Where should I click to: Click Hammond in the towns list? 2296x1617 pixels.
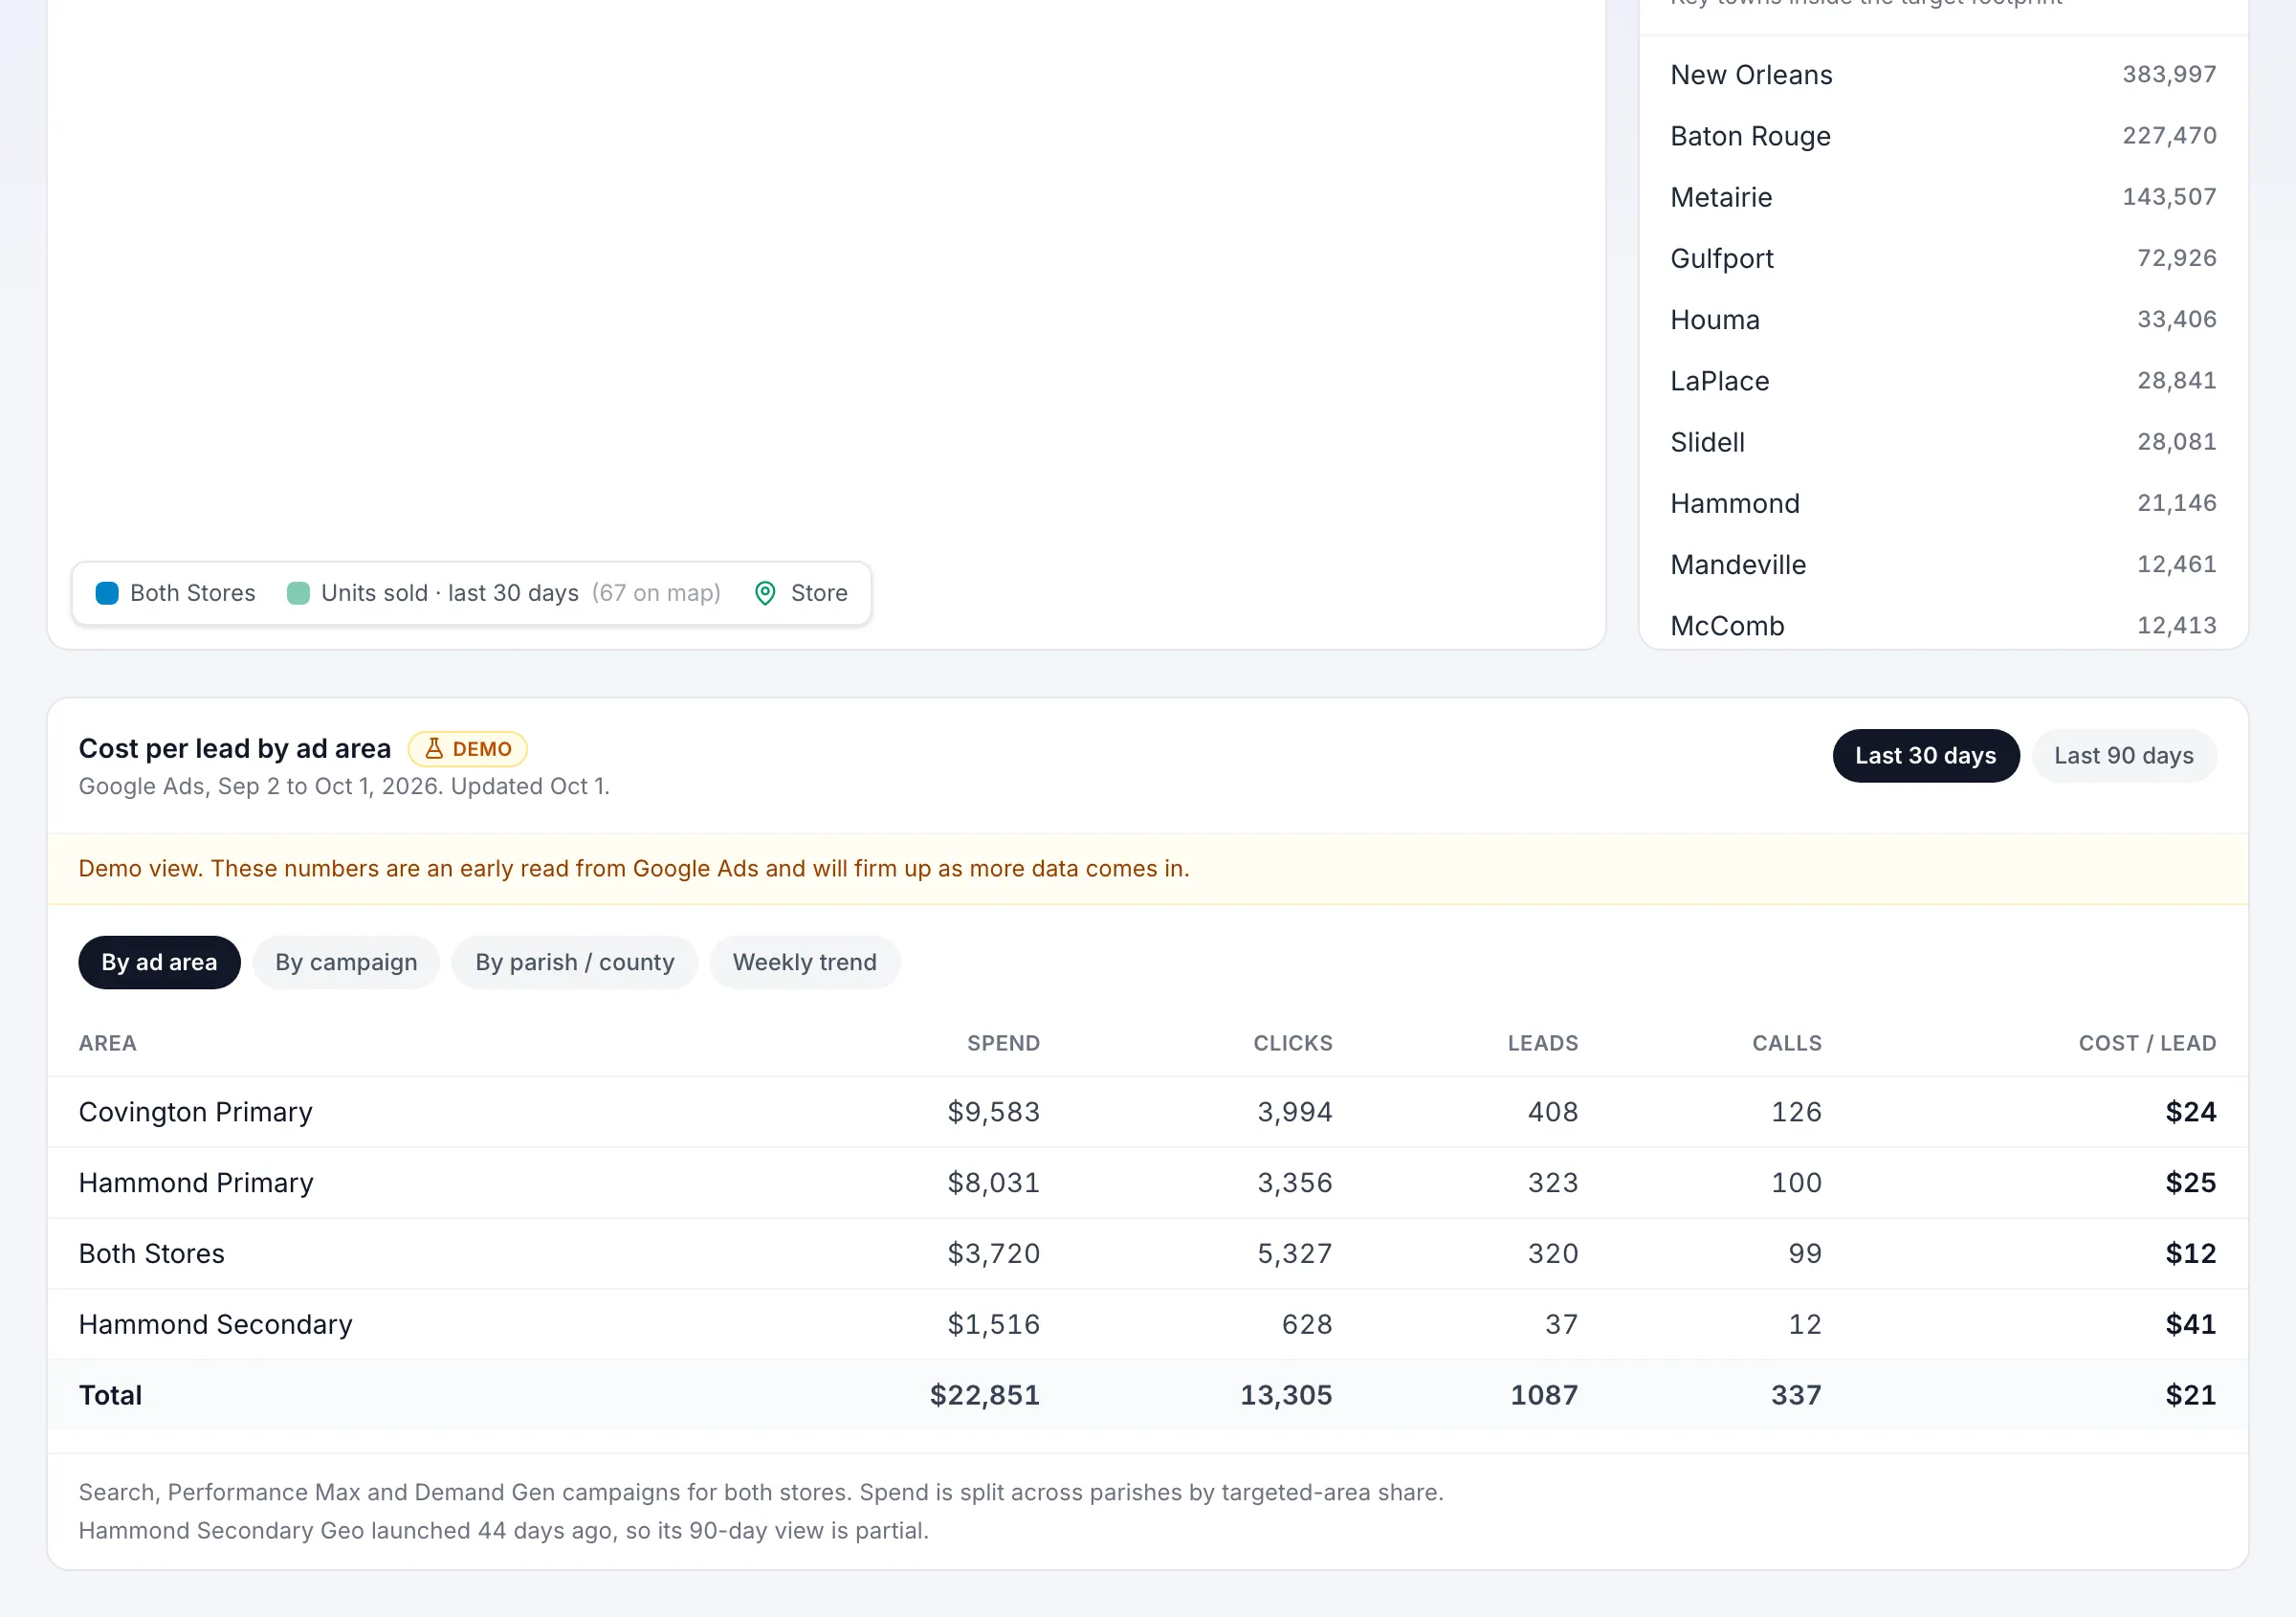pyautogui.click(x=1735, y=503)
